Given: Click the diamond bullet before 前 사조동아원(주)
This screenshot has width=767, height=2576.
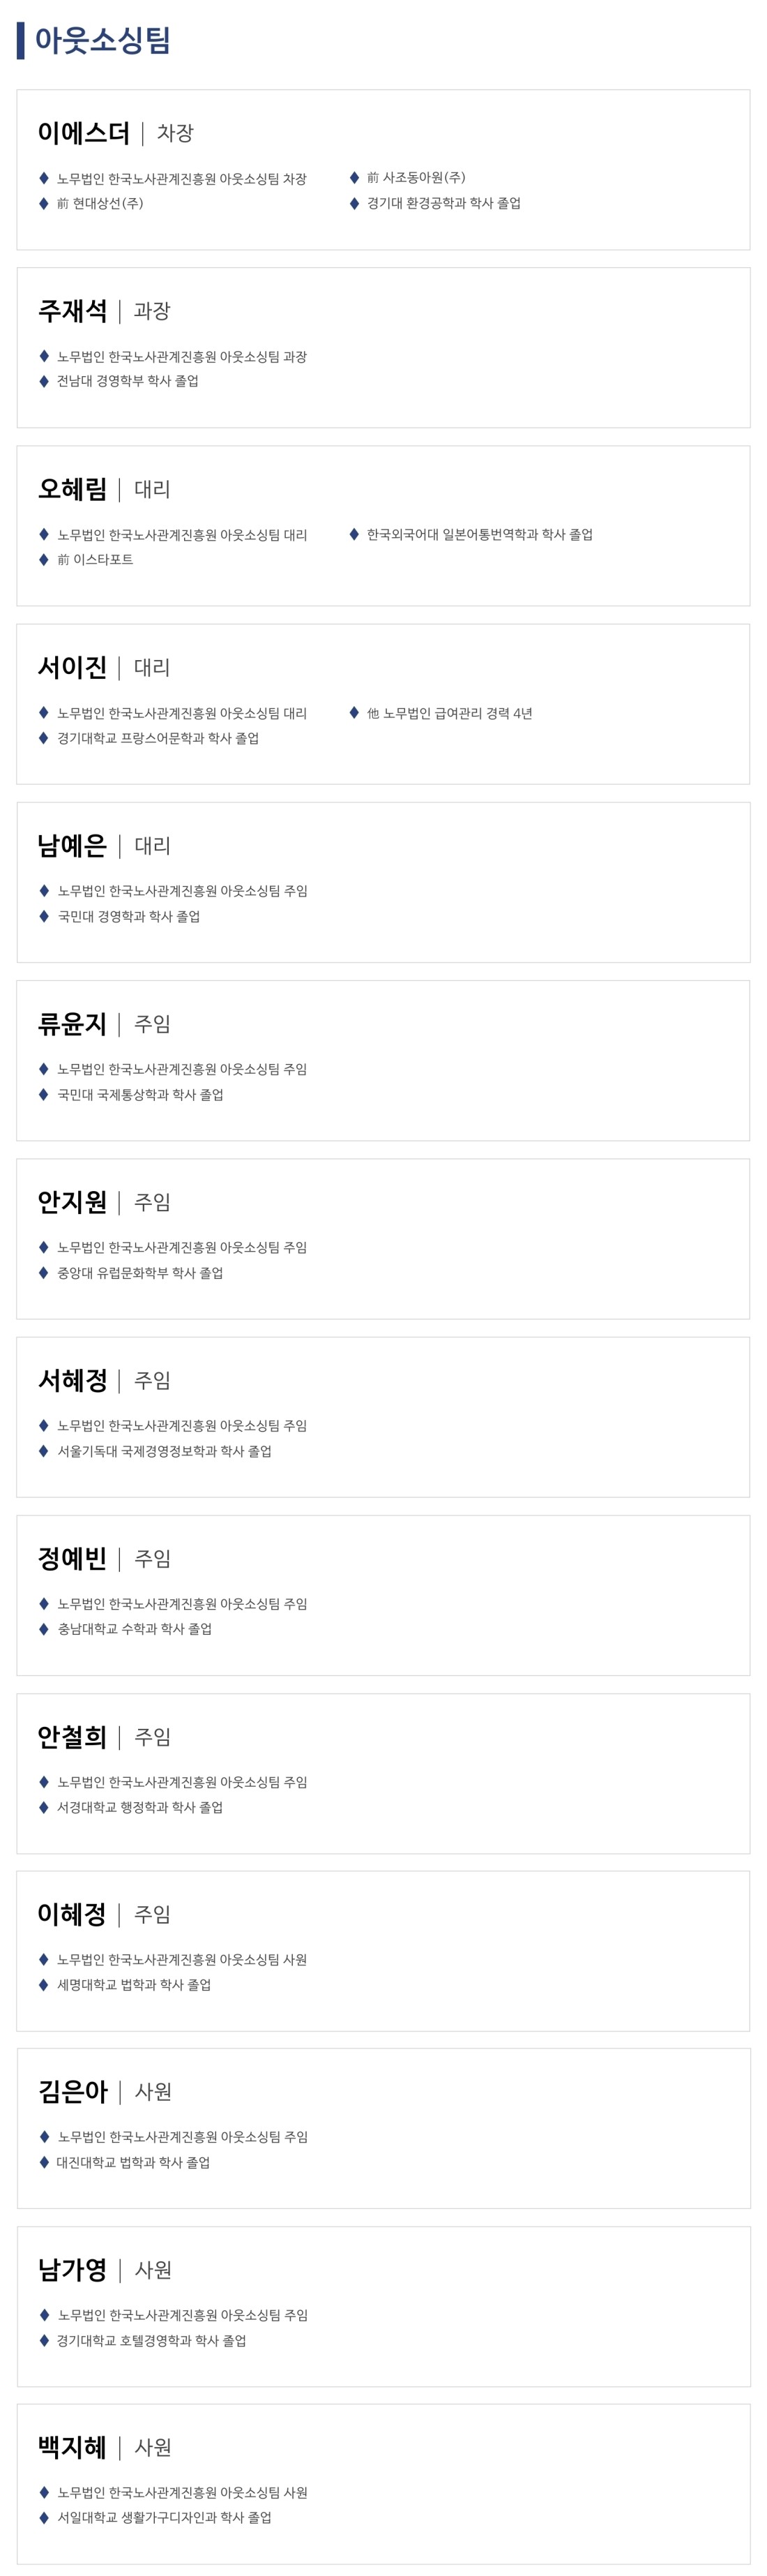Looking at the screenshot, I should [x=354, y=178].
